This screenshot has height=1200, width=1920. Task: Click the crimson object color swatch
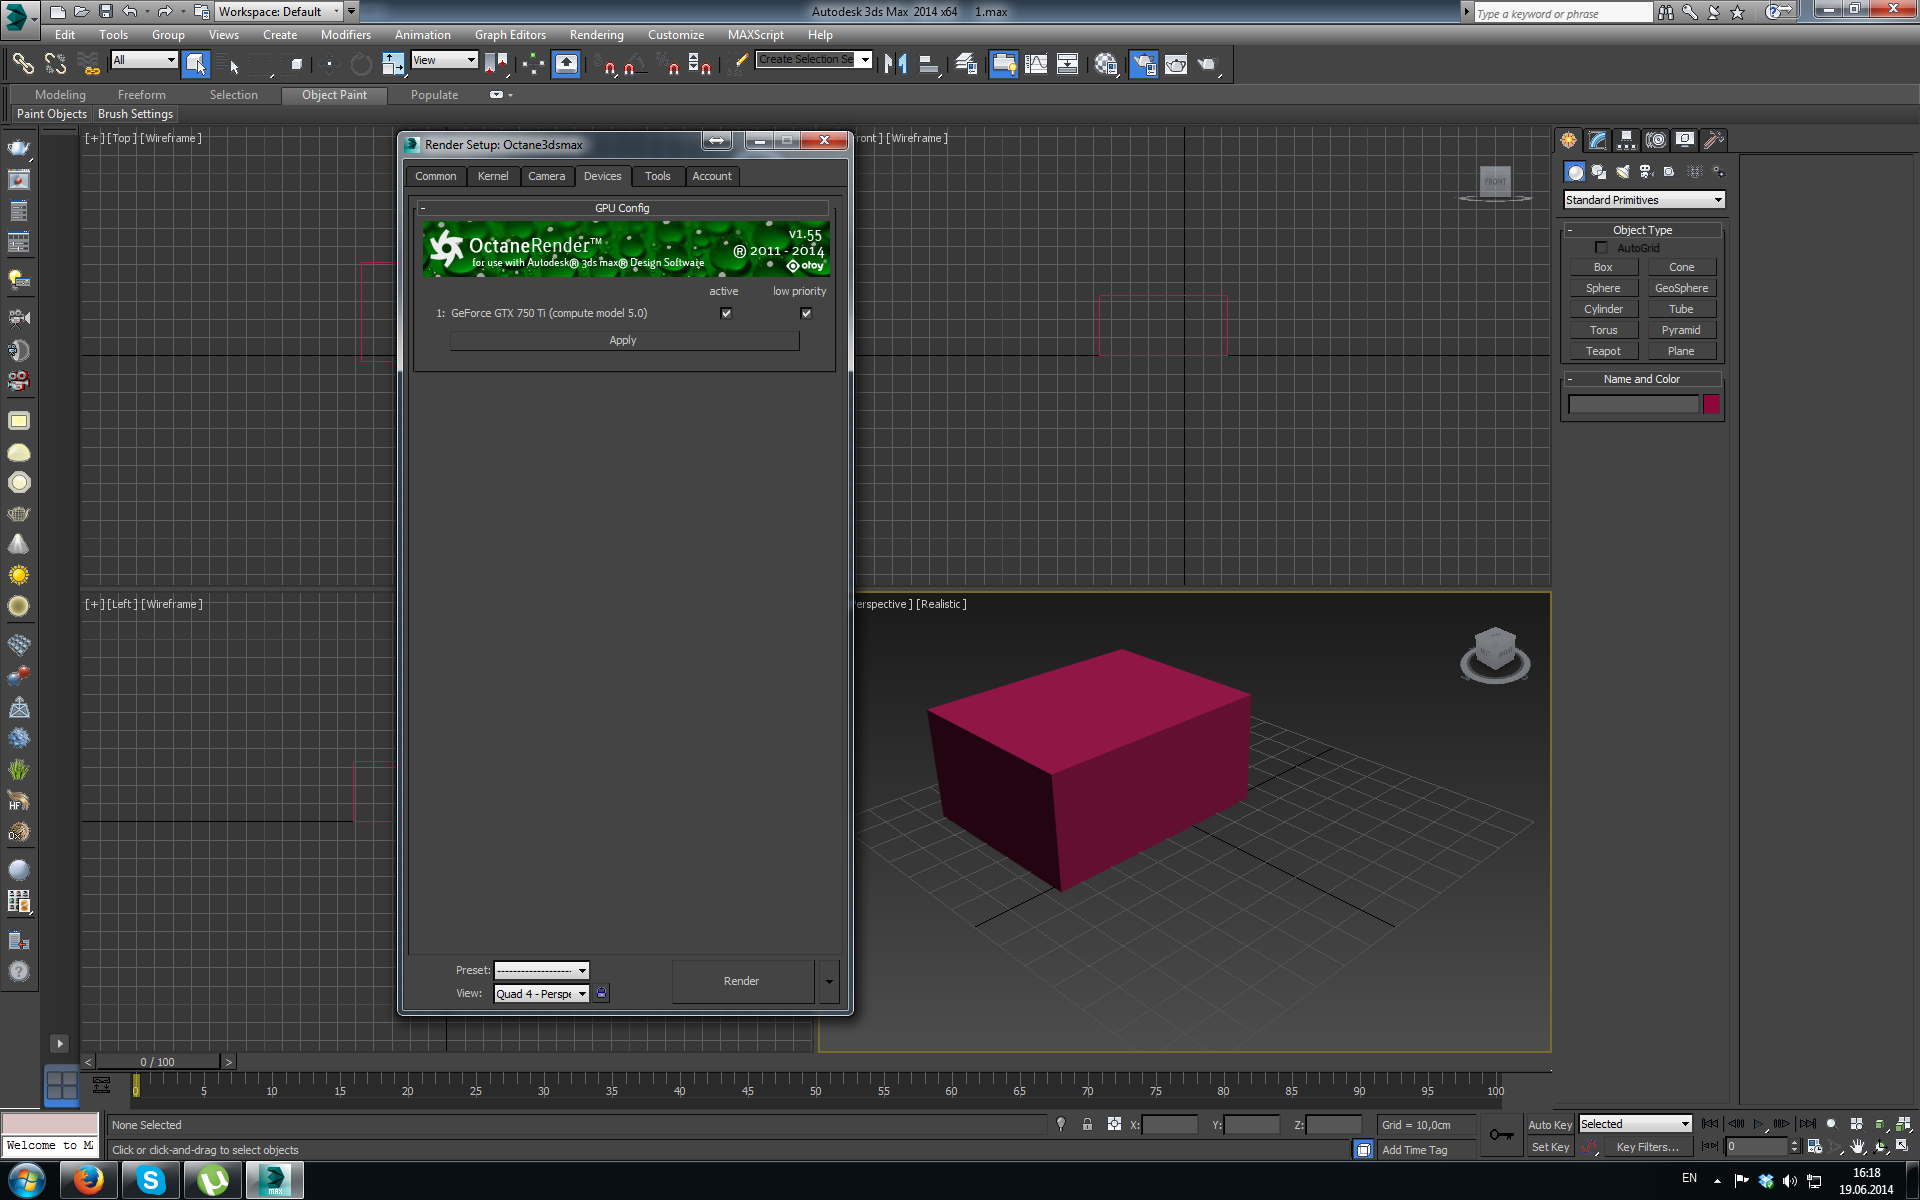1711,404
